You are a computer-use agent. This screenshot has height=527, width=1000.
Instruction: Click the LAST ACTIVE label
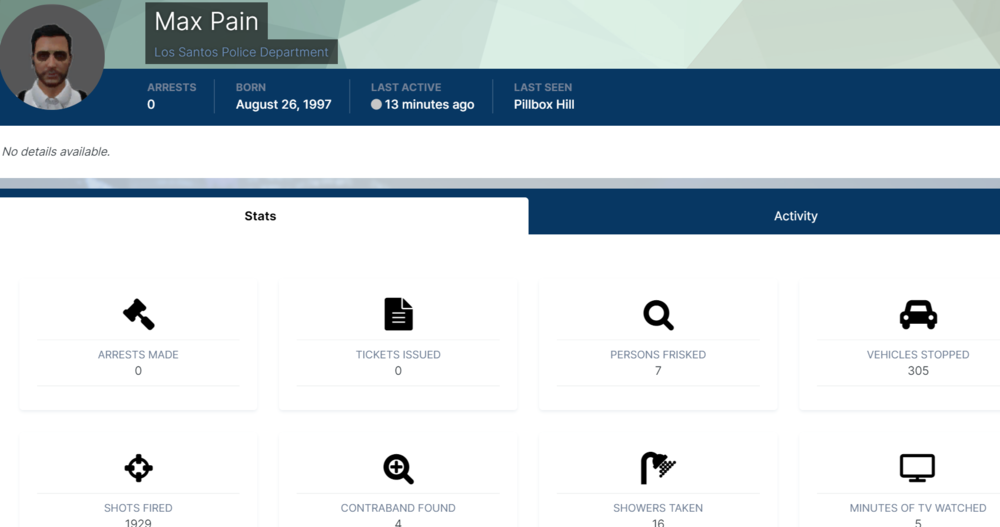click(x=406, y=87)
